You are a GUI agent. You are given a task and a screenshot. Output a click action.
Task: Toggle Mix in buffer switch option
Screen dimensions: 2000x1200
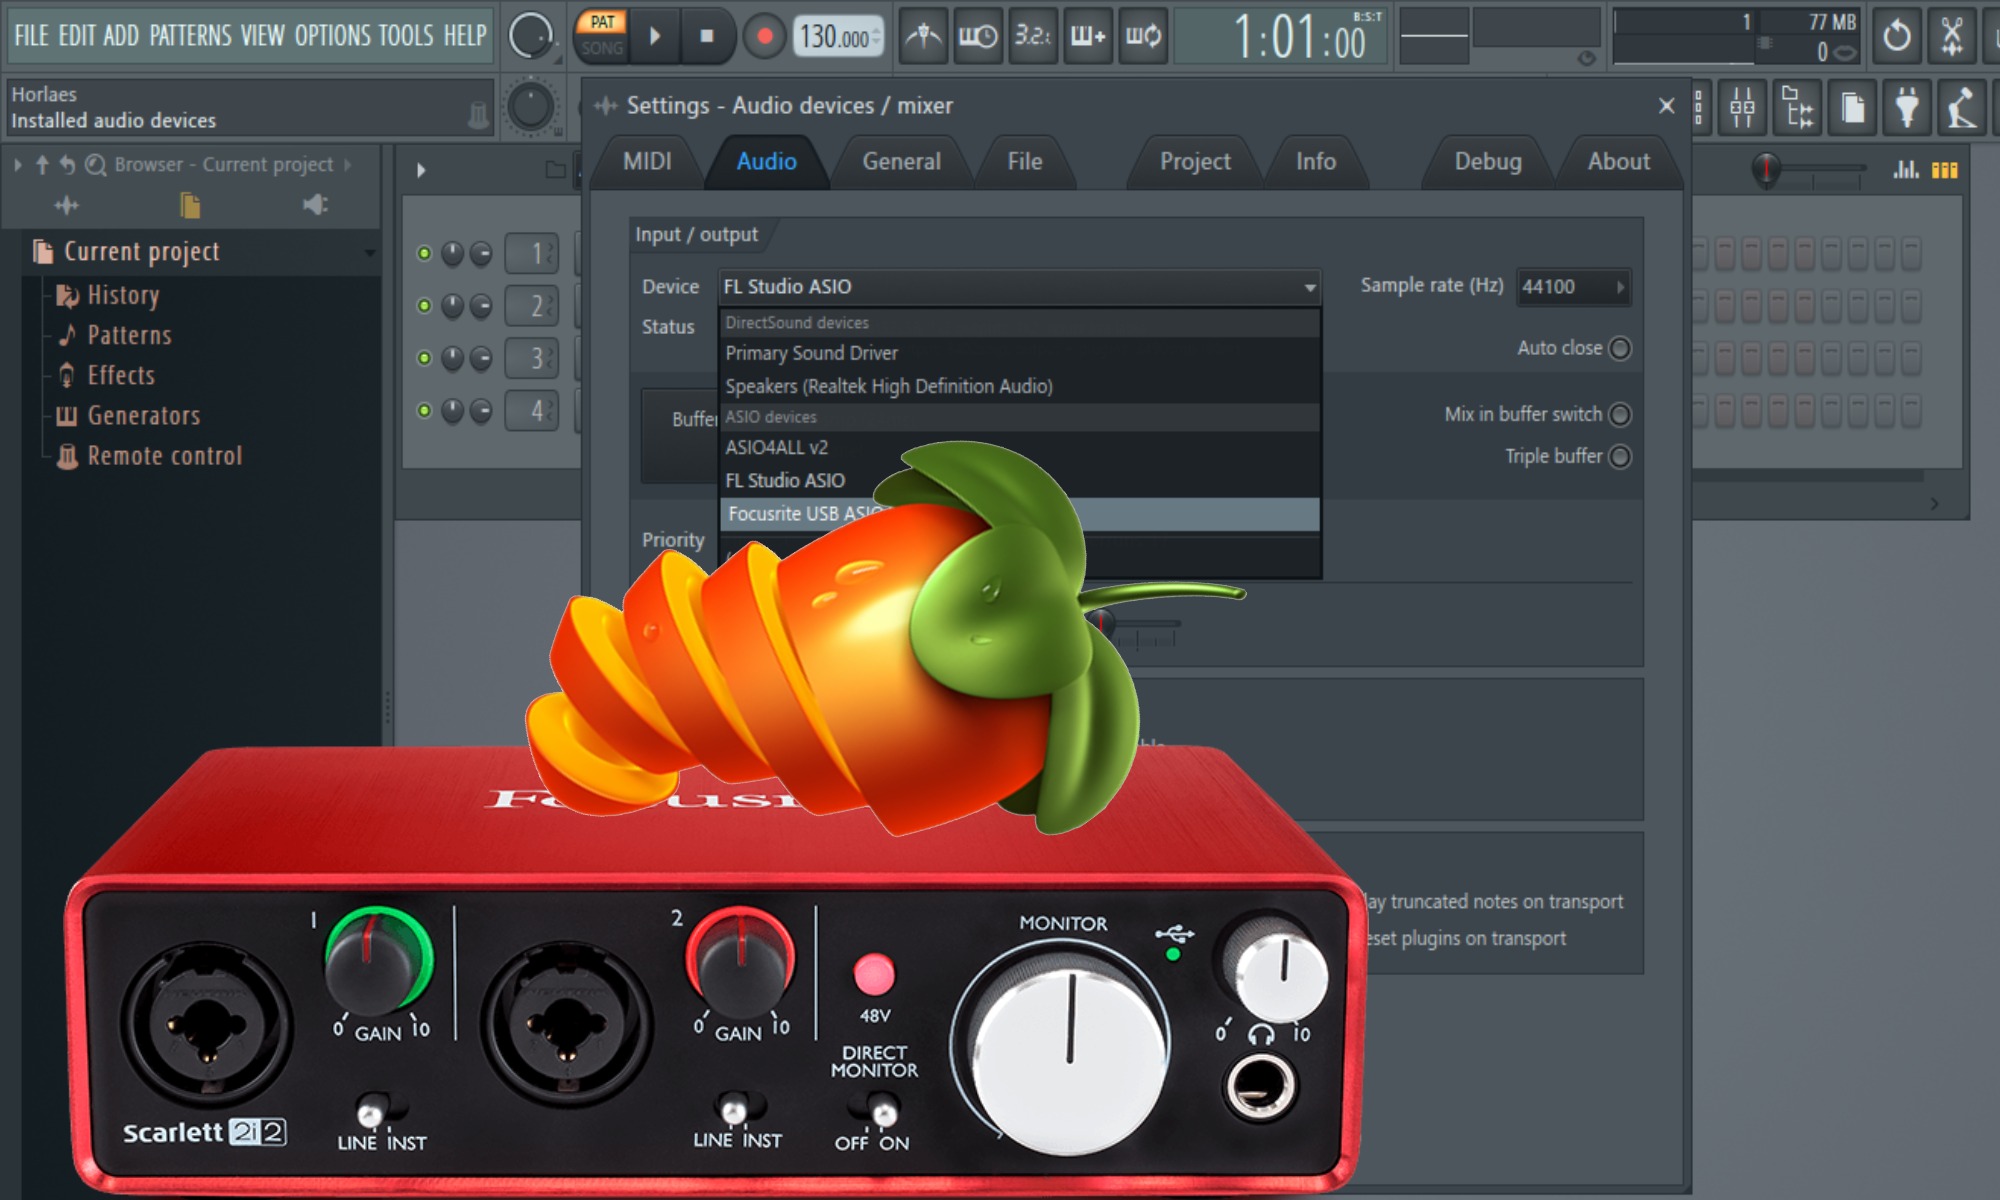pos(1620,414)
